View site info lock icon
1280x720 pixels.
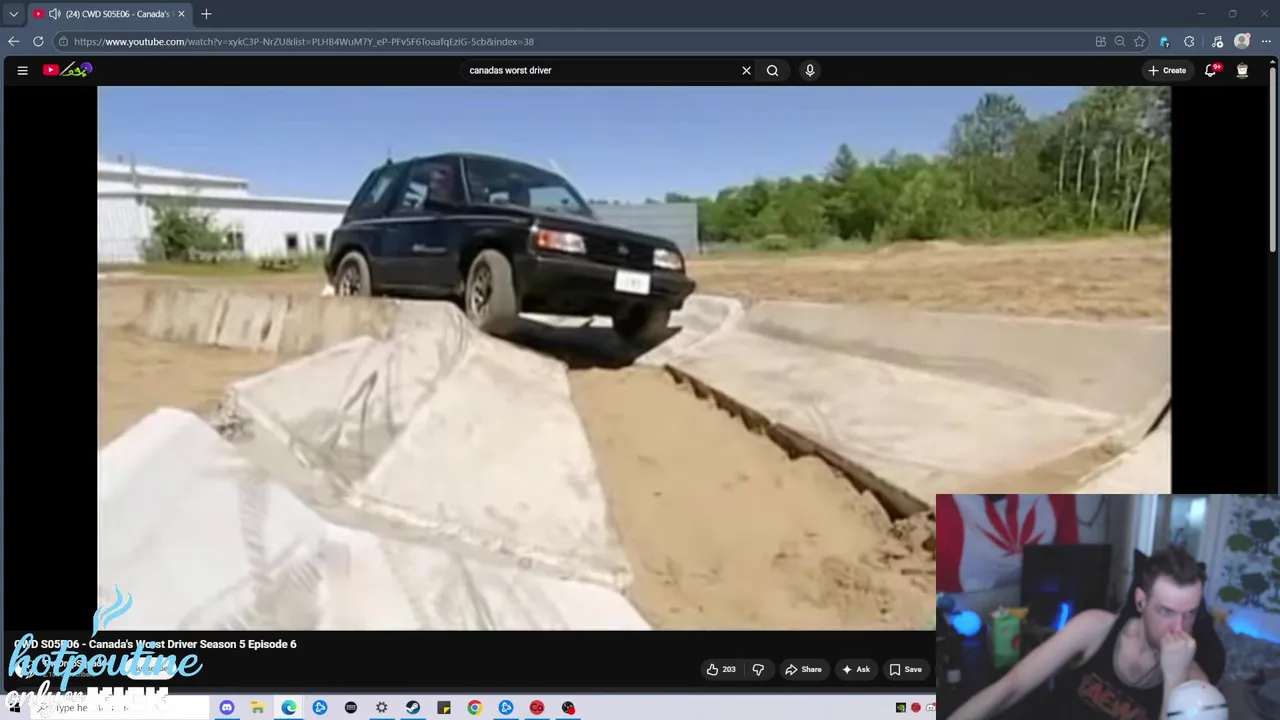pos(63,41)
